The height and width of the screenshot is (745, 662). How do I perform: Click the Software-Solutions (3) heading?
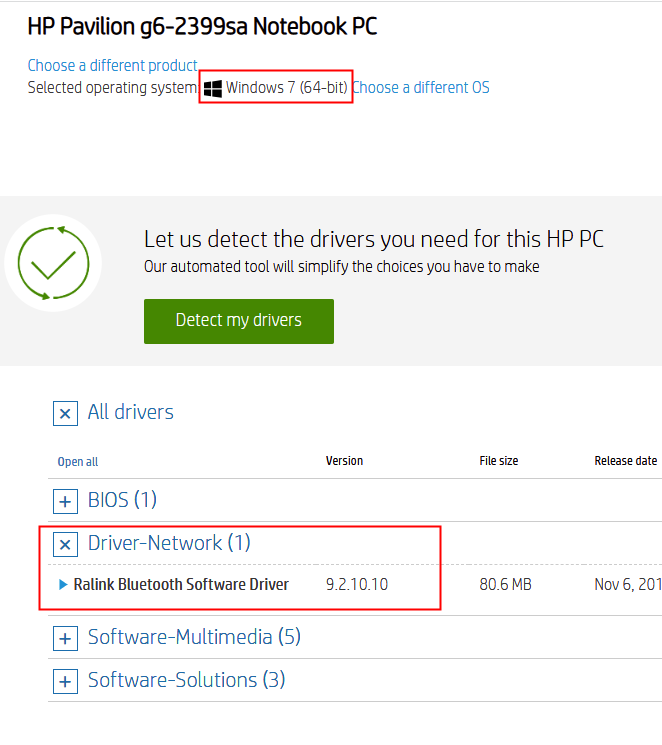coord(186,680)
